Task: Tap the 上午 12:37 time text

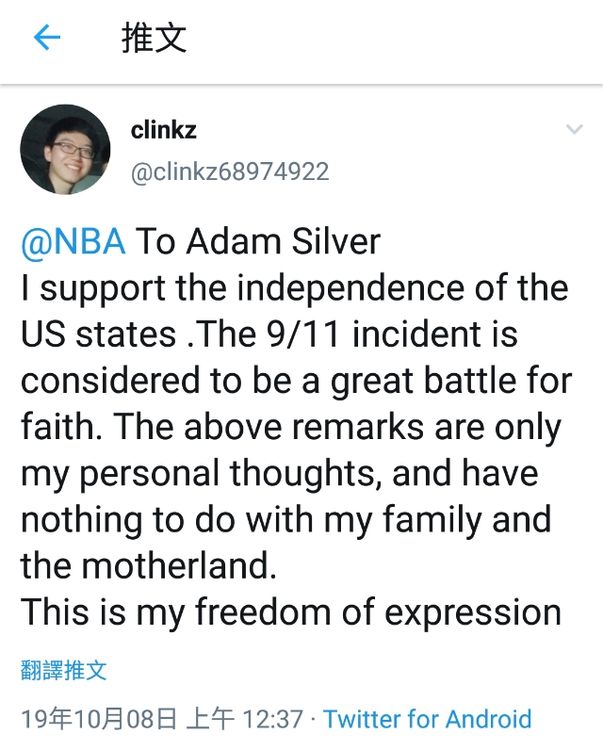Action: [245, 719]
